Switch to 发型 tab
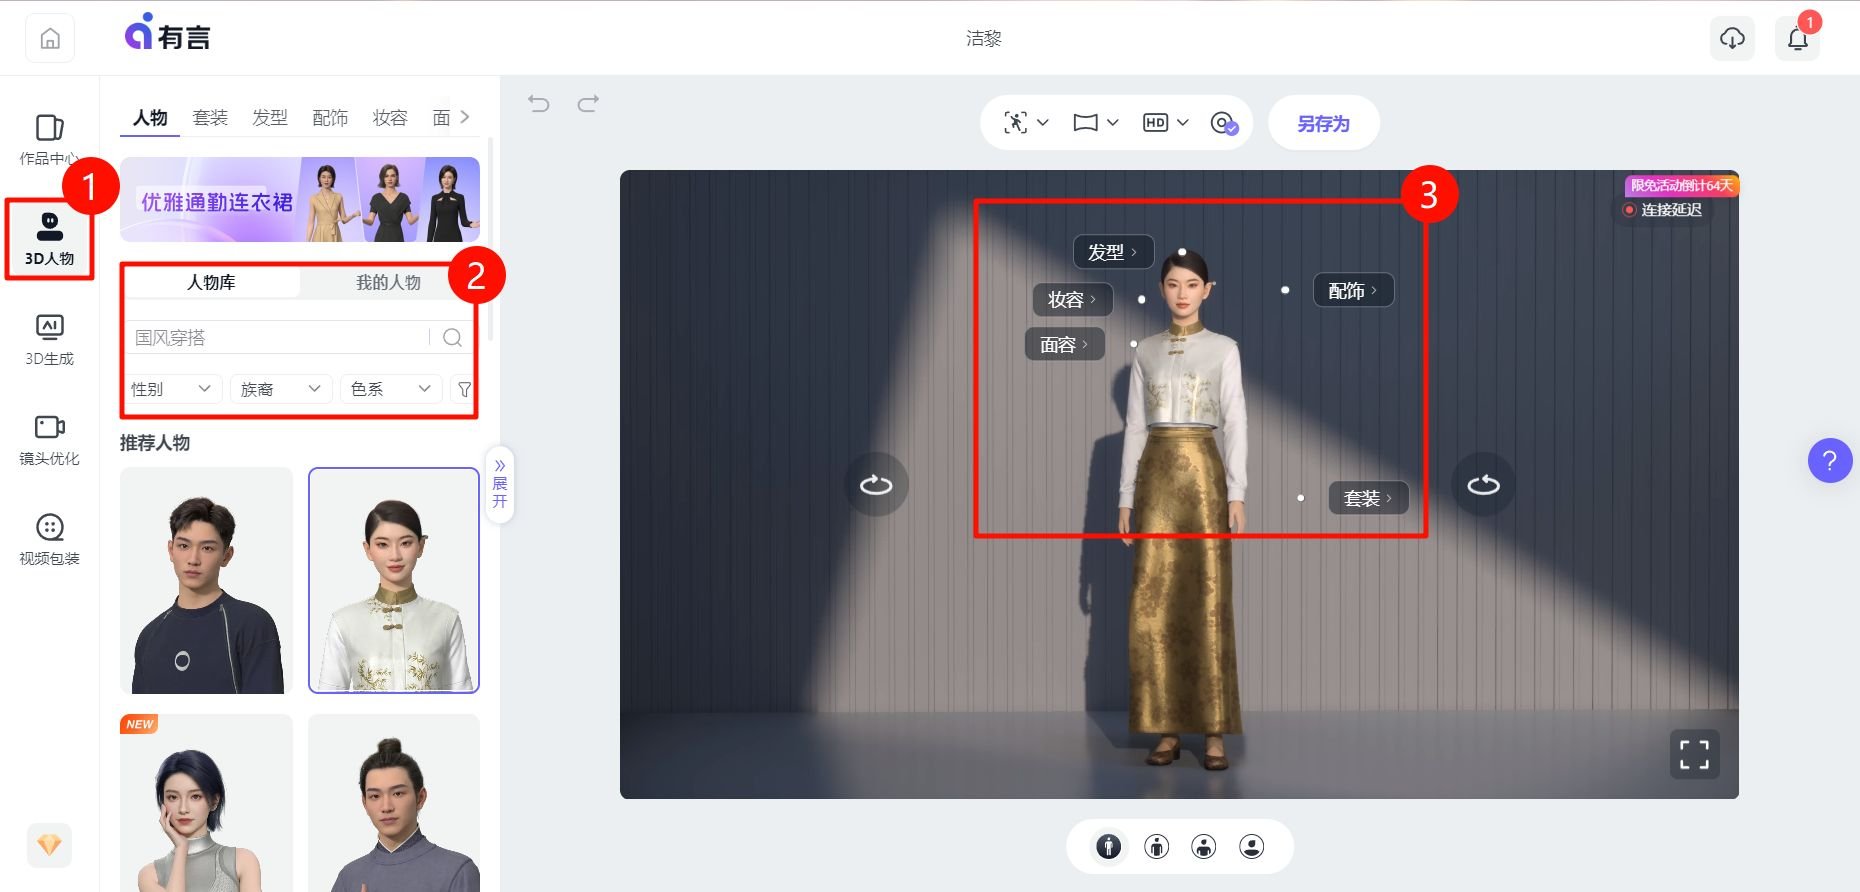 pyautogui.click(x=270, y=118)
